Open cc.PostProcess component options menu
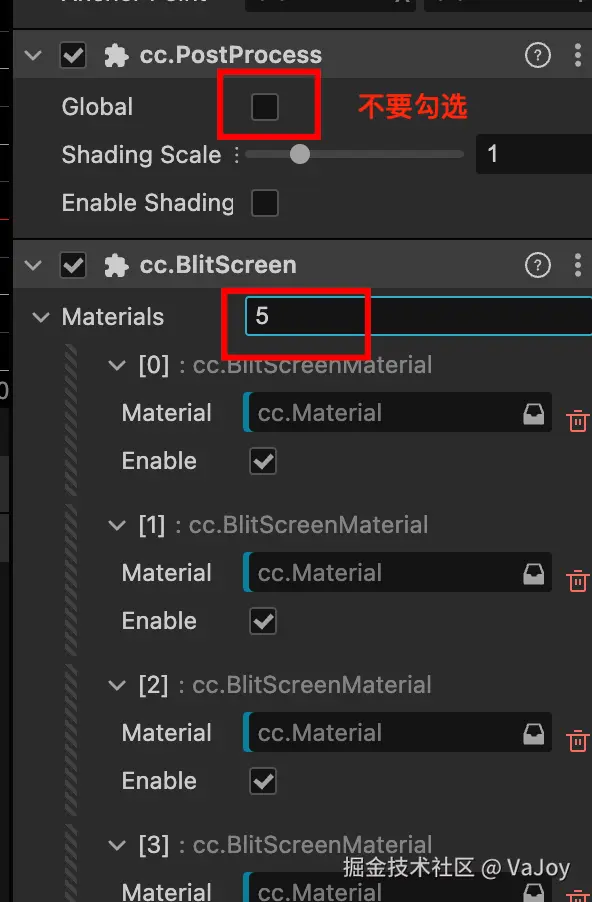 pyautogui.click(x=578, y=56)
